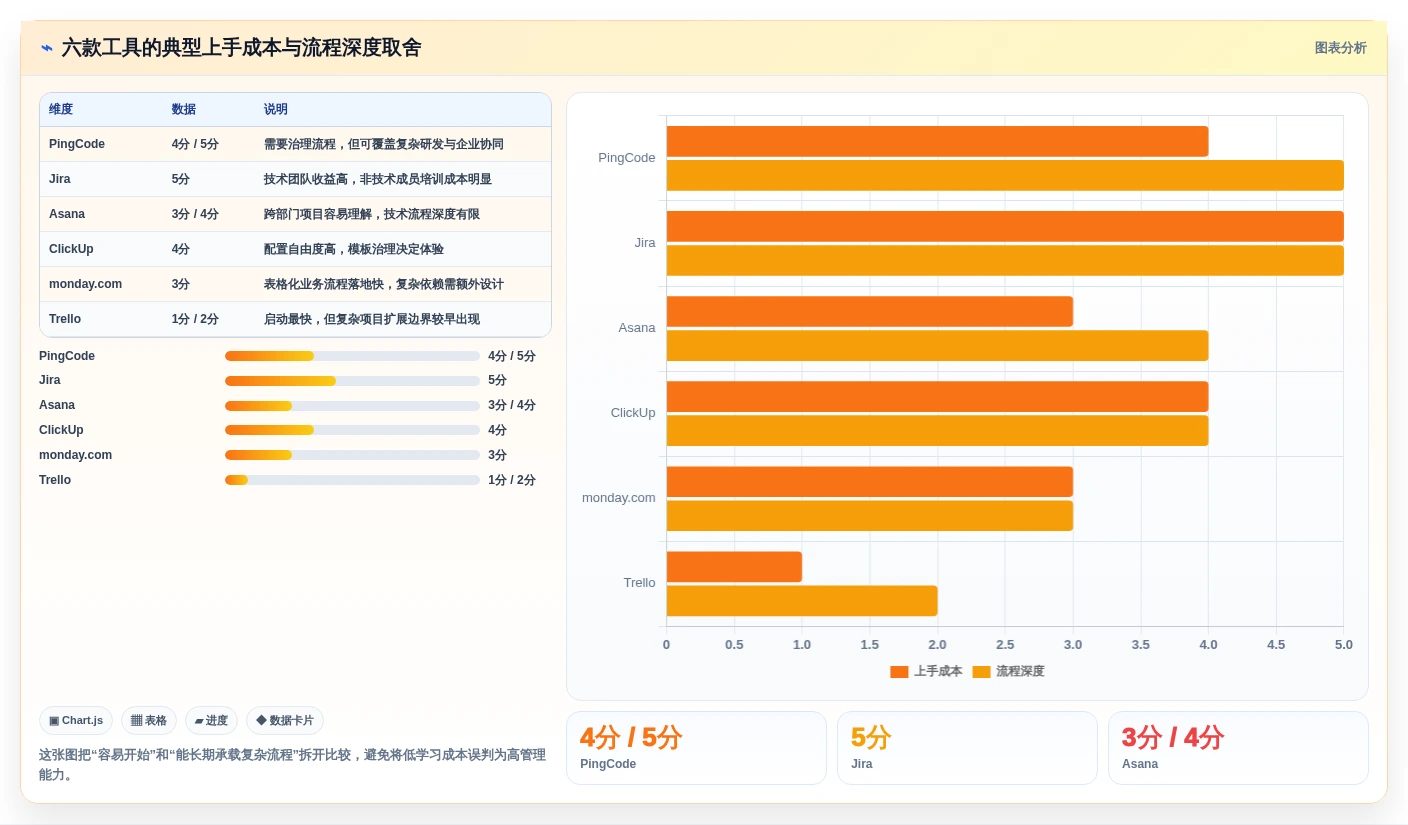Click the ClickUp label on the chart axis
This screenshot has width=1408, height=825.
point(633,413)
